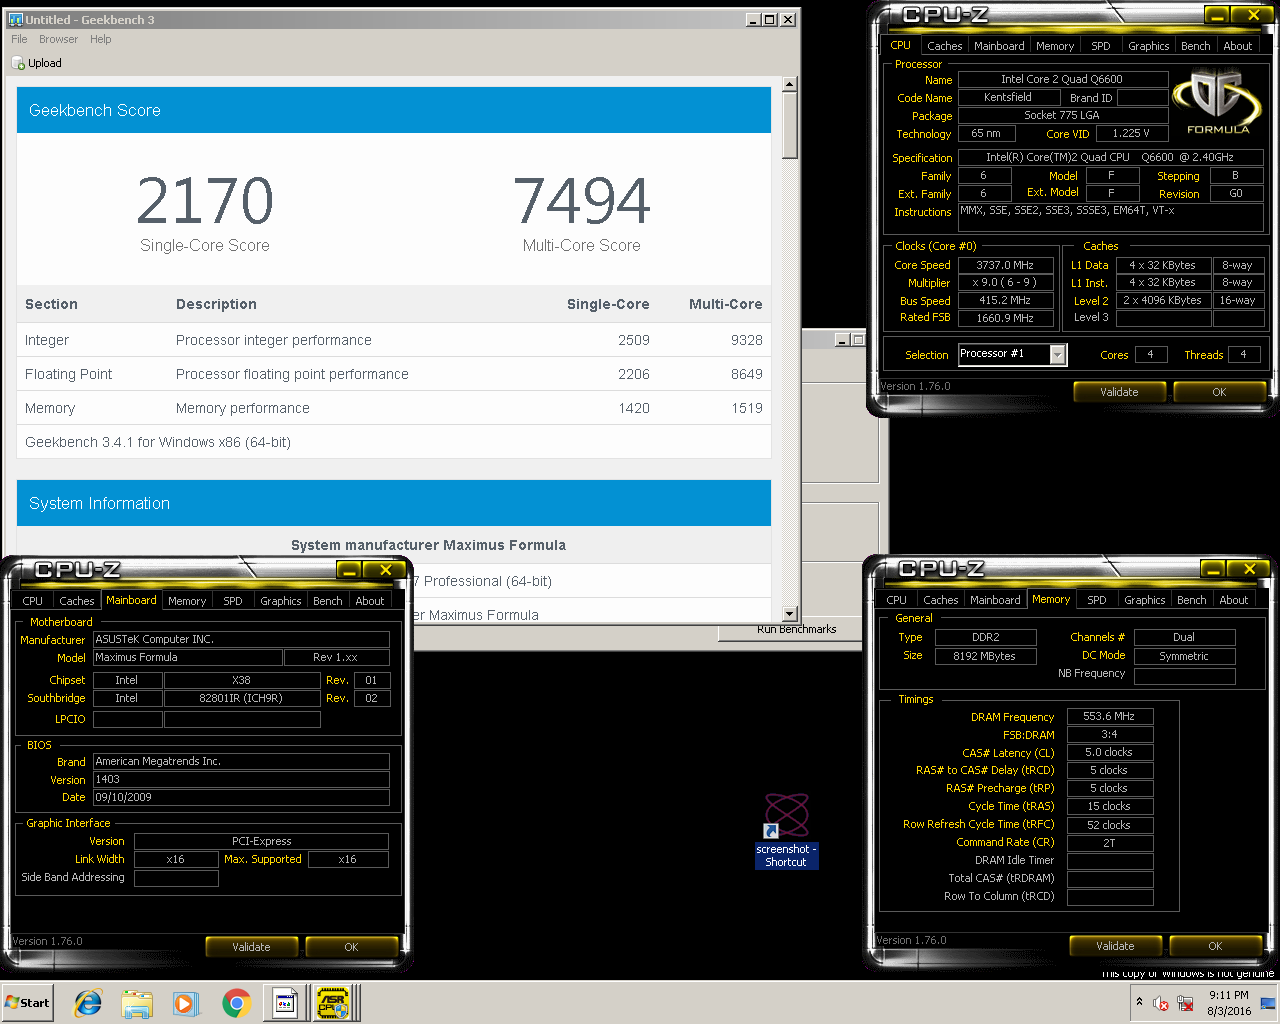Image resolution: width=1280 pixels, height=1024 pixels.
Task: Click the DRAM Frequency value 553.6 MHz
Action: [1110, 717]
